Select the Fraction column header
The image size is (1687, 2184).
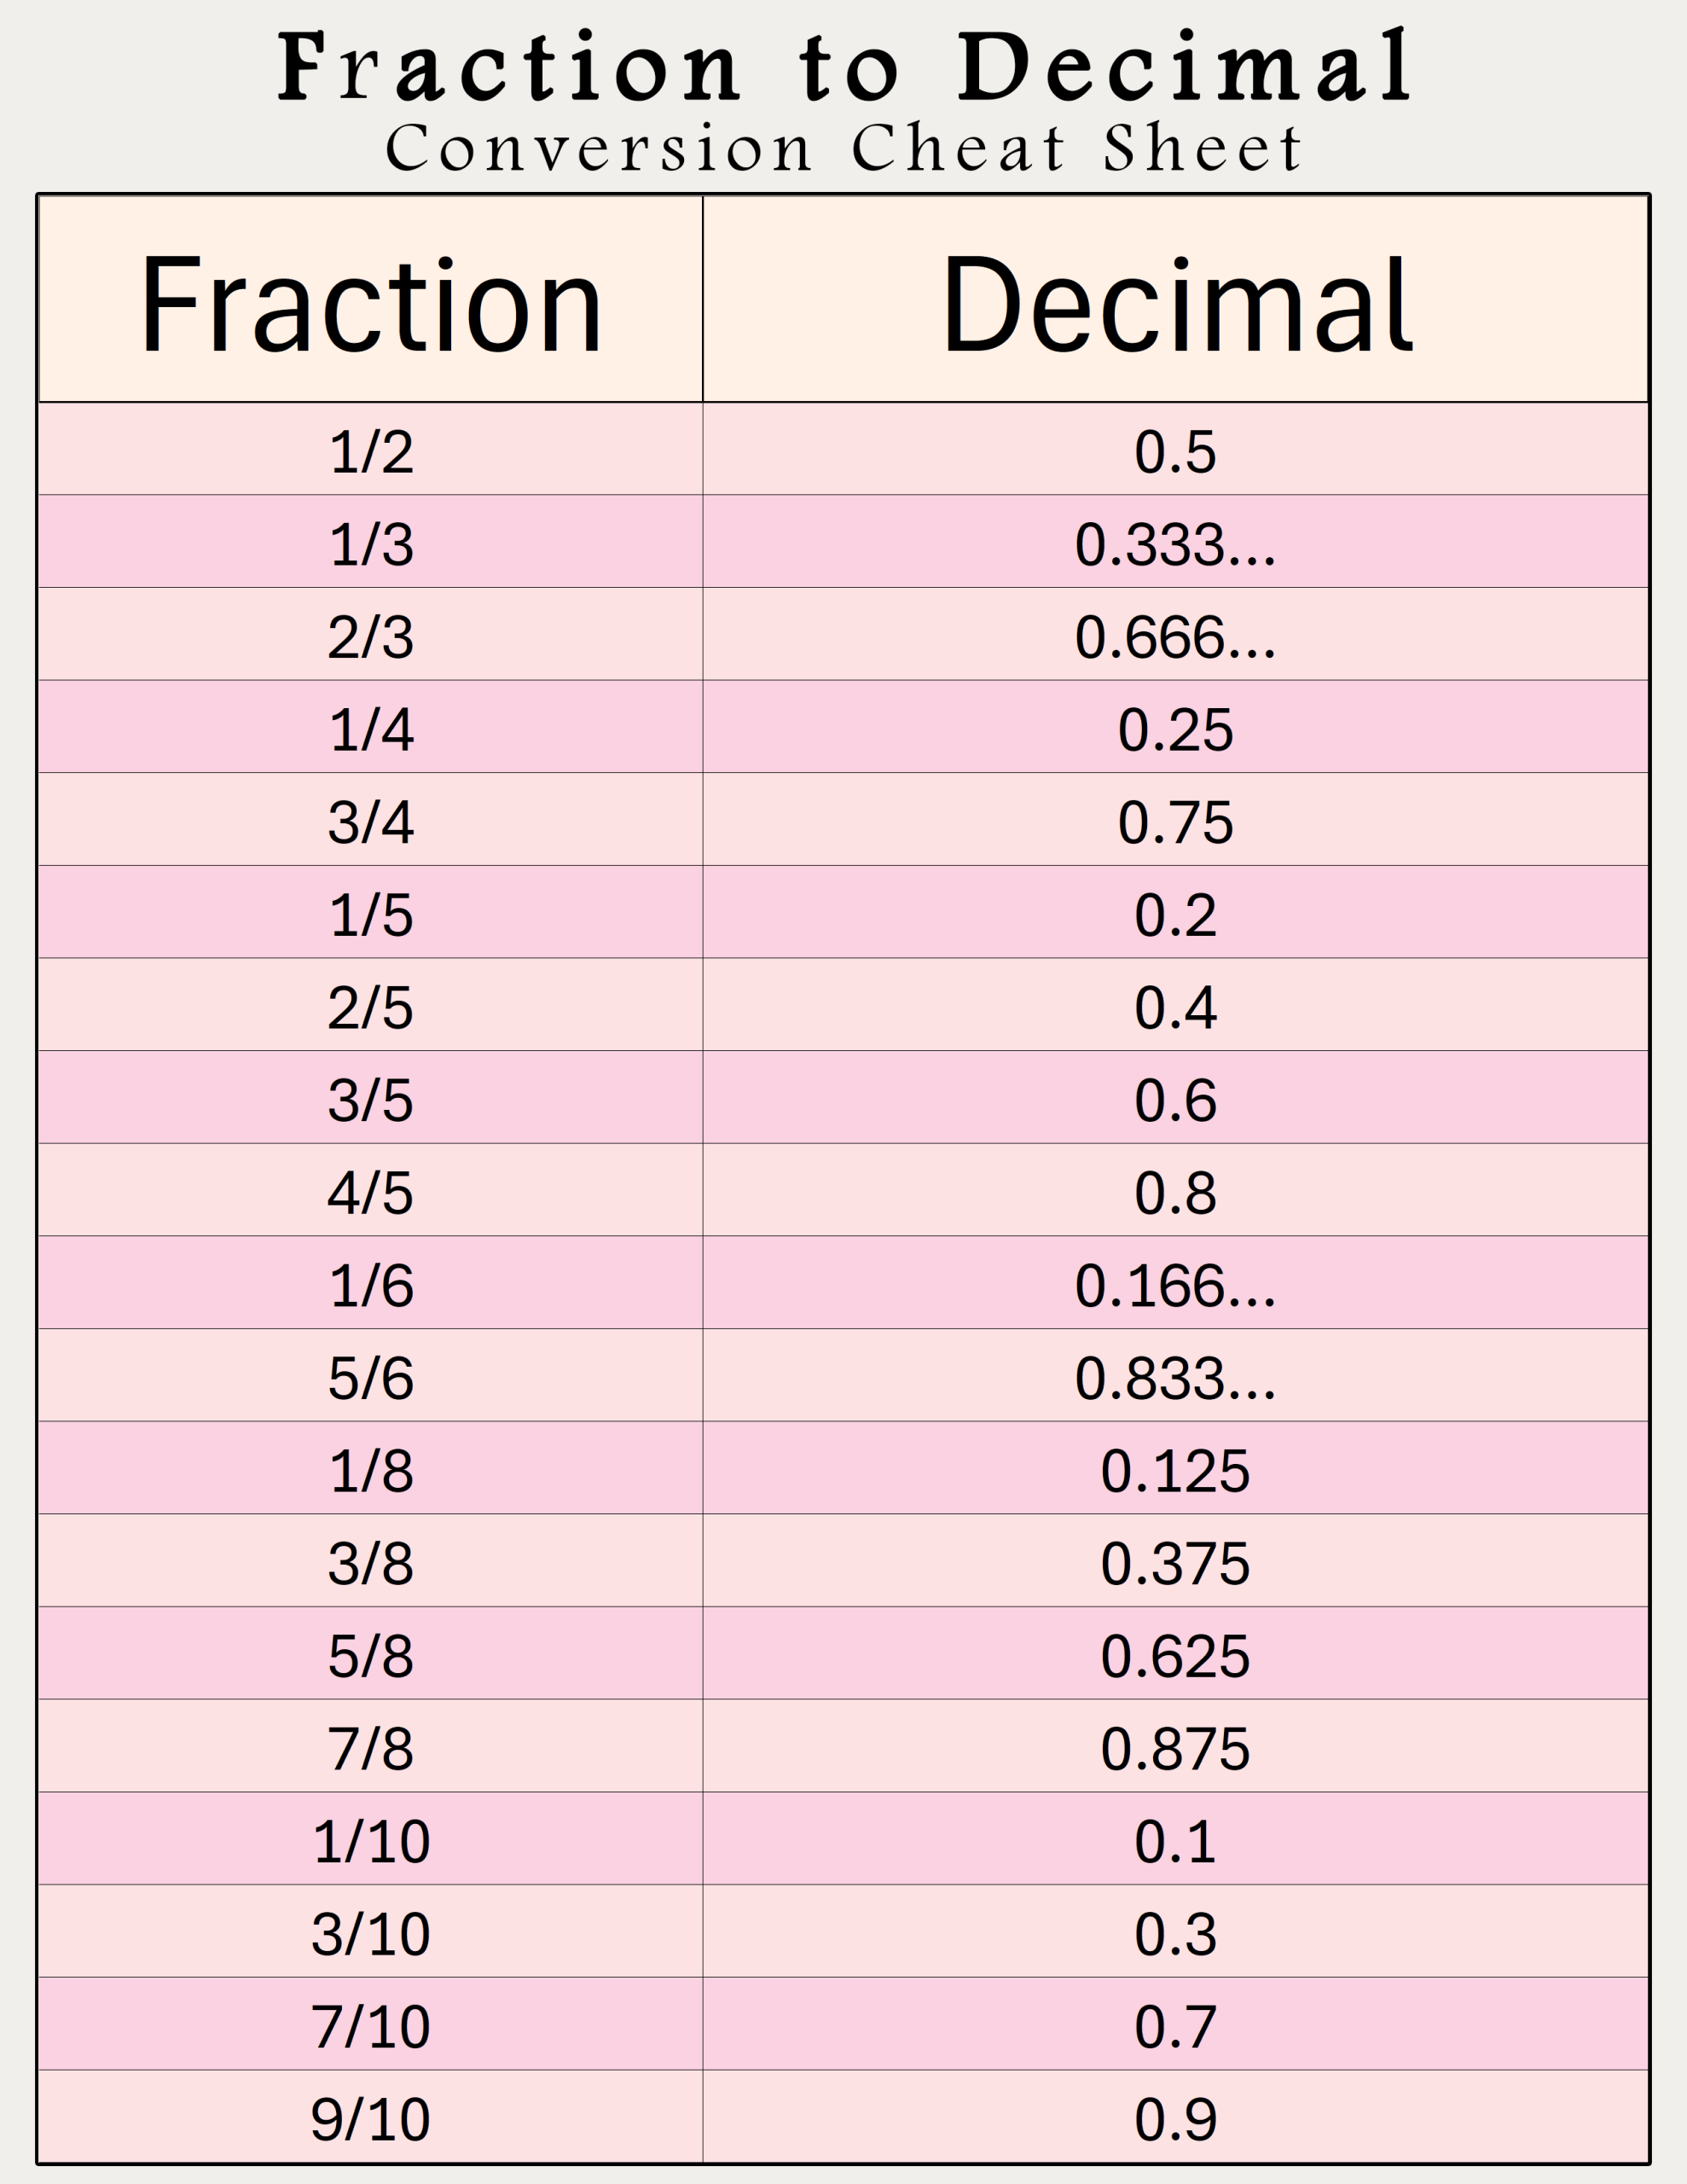(x=371, y=304)
